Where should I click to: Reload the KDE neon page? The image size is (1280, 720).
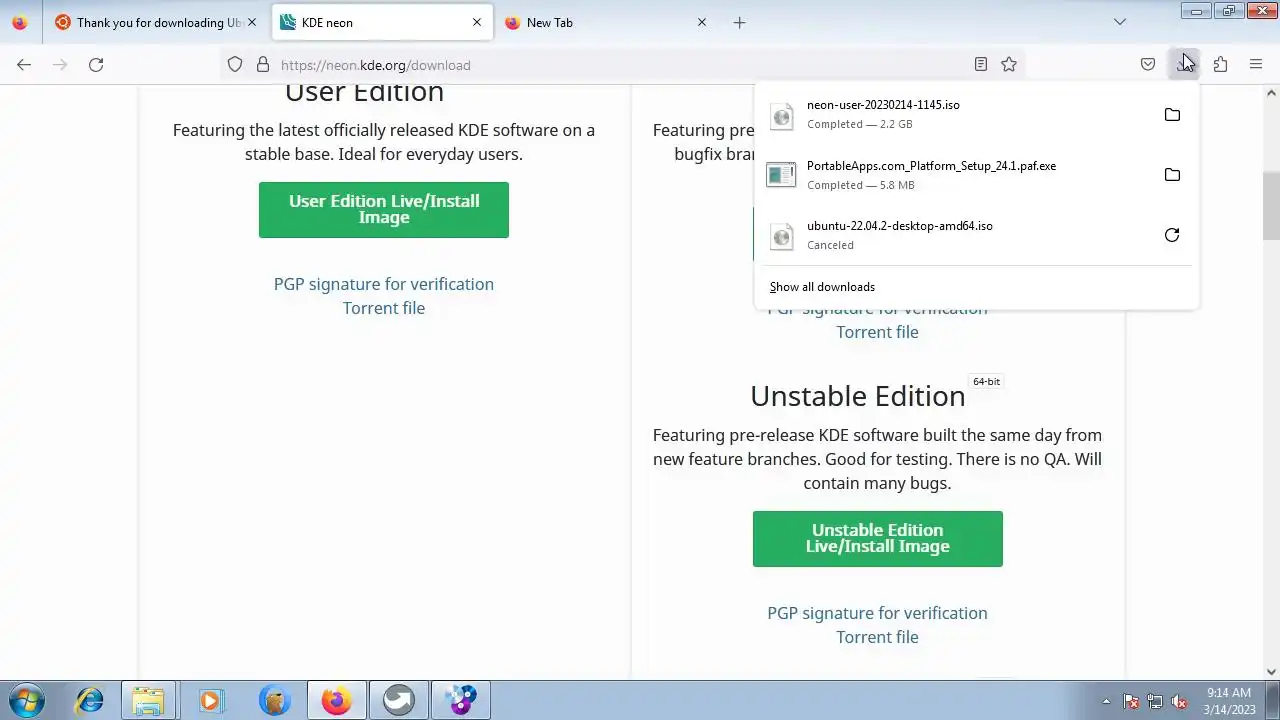tap(96, 65)
